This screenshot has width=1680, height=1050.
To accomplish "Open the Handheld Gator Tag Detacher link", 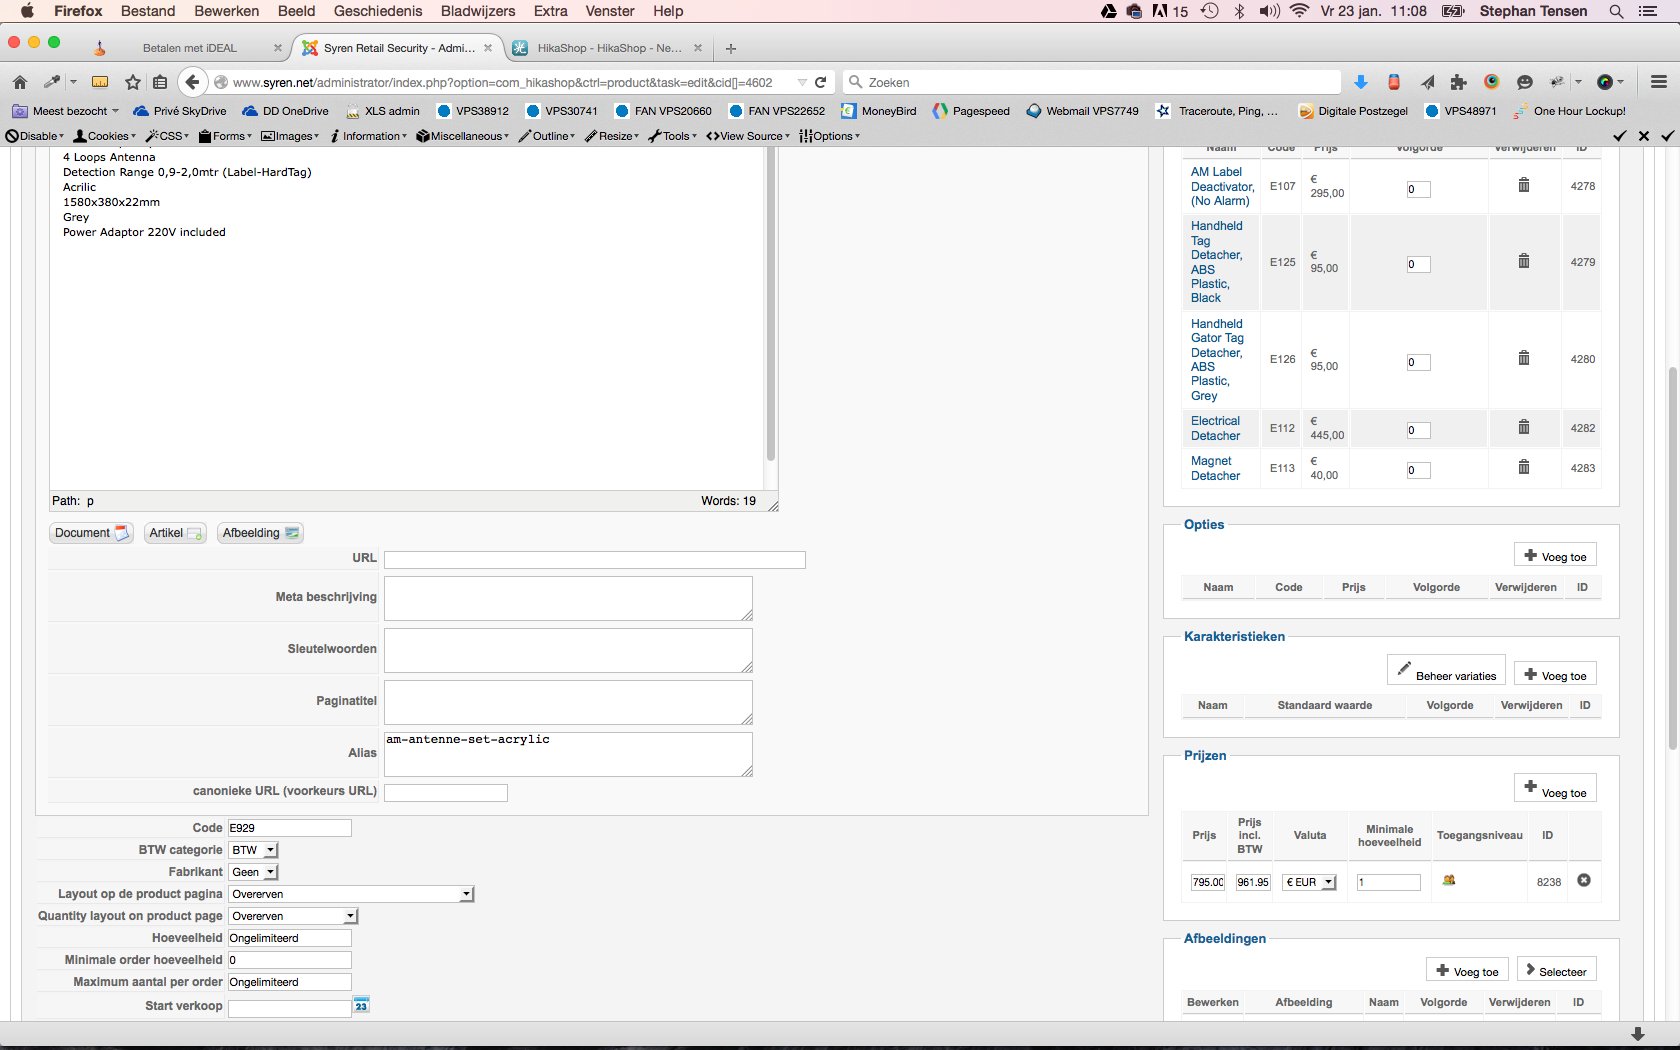I will [x=1217, y=360].
